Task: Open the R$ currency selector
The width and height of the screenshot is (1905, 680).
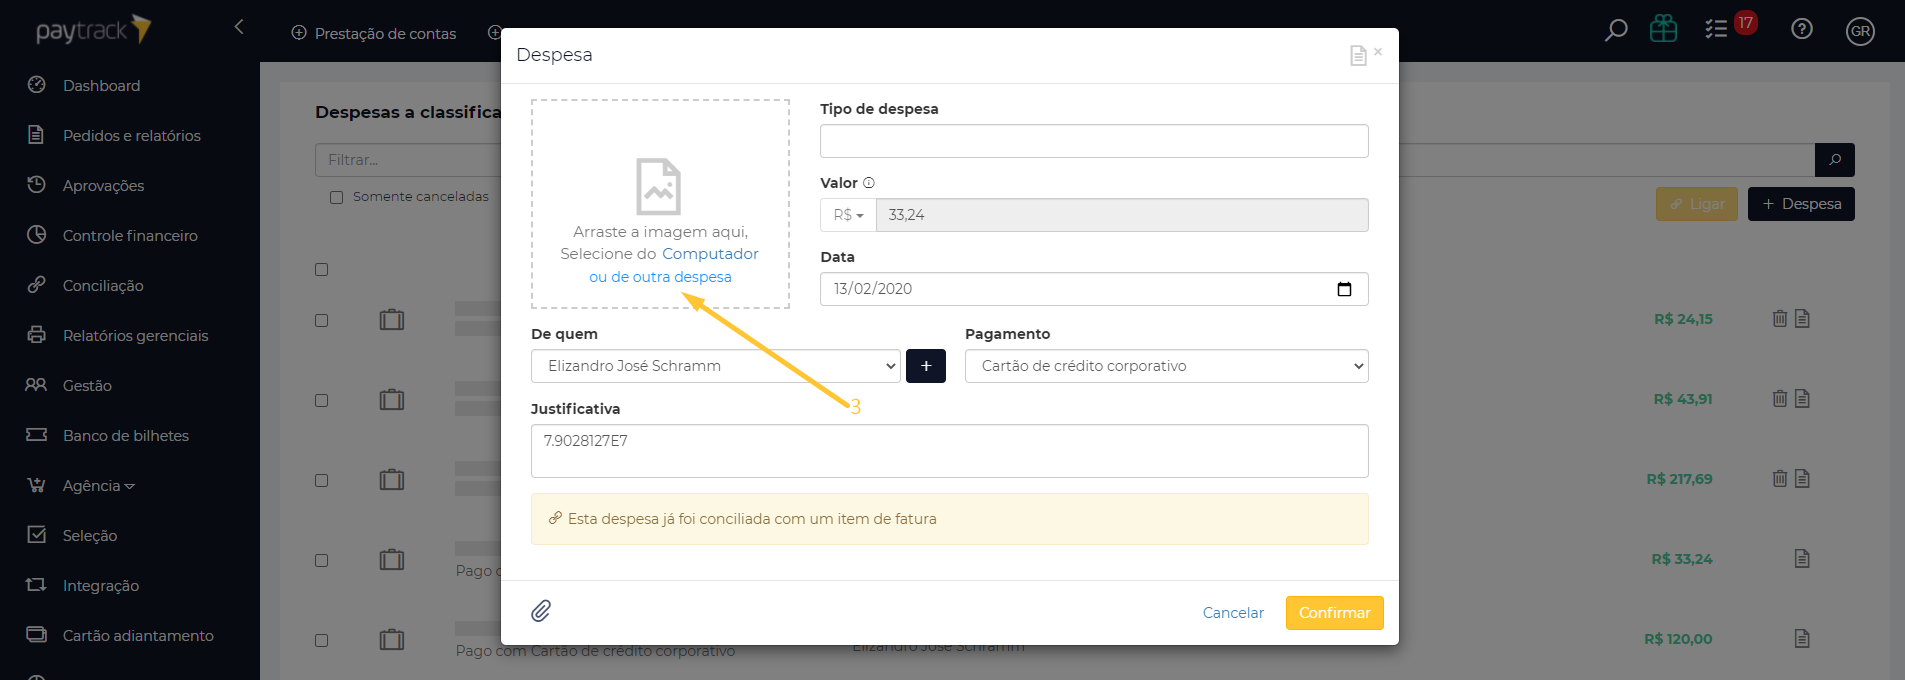Action: click(x=848, y=215)
